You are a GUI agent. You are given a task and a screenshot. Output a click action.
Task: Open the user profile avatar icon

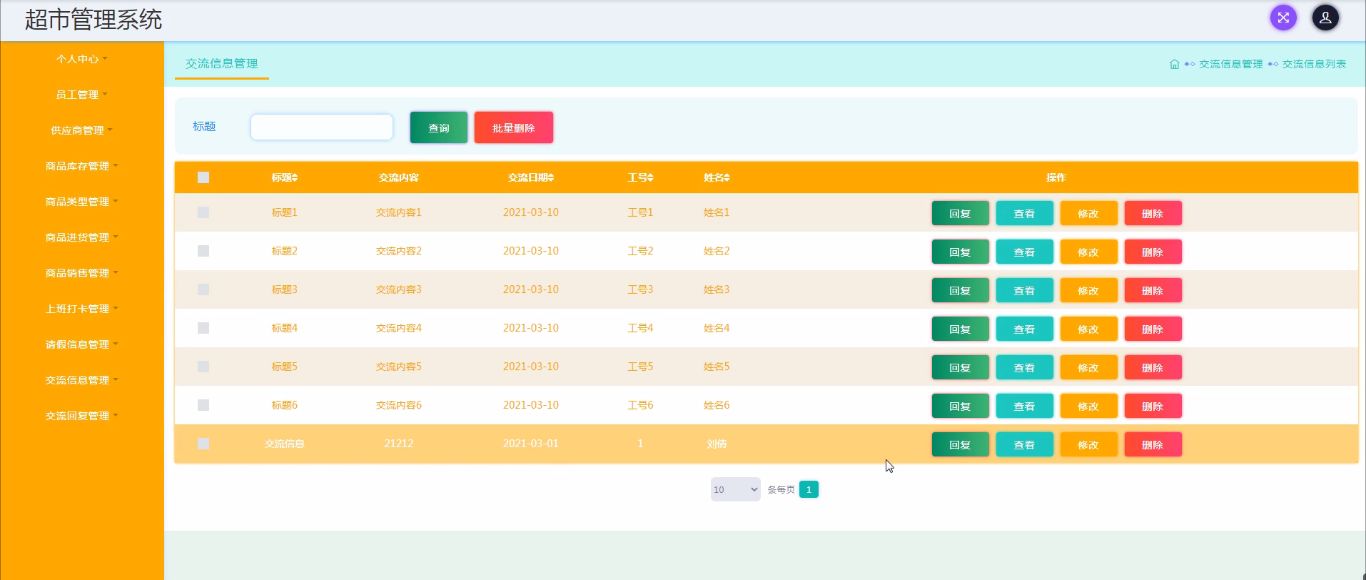tap(1325, 18)
